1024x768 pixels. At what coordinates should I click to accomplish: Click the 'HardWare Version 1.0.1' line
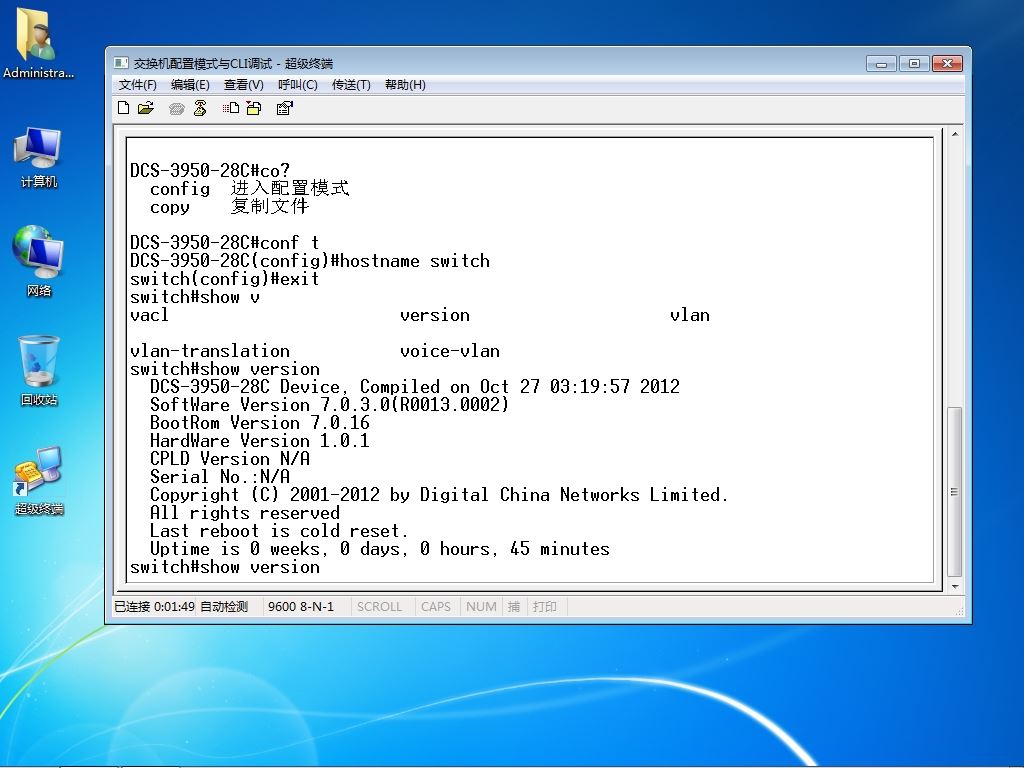[260, 441]
